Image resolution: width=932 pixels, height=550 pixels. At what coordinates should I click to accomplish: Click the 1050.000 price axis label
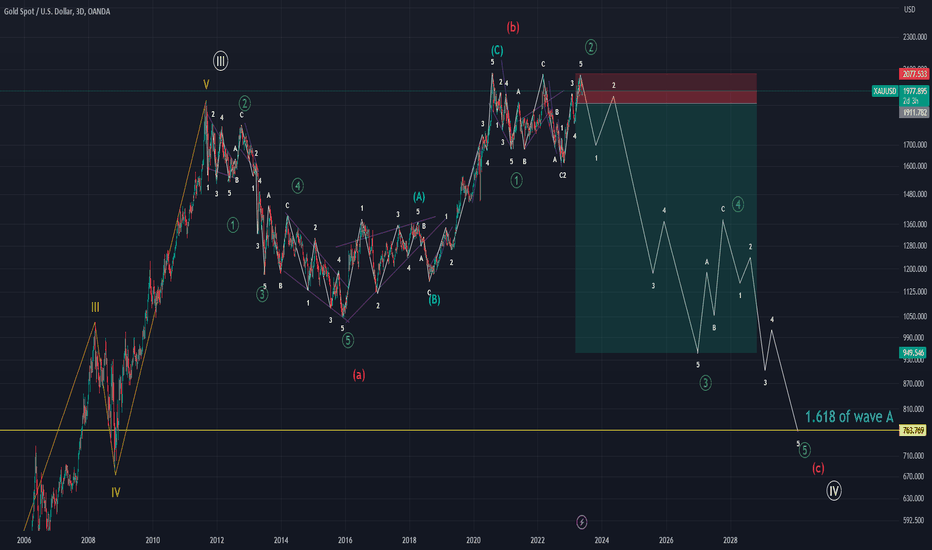(914, 316)
